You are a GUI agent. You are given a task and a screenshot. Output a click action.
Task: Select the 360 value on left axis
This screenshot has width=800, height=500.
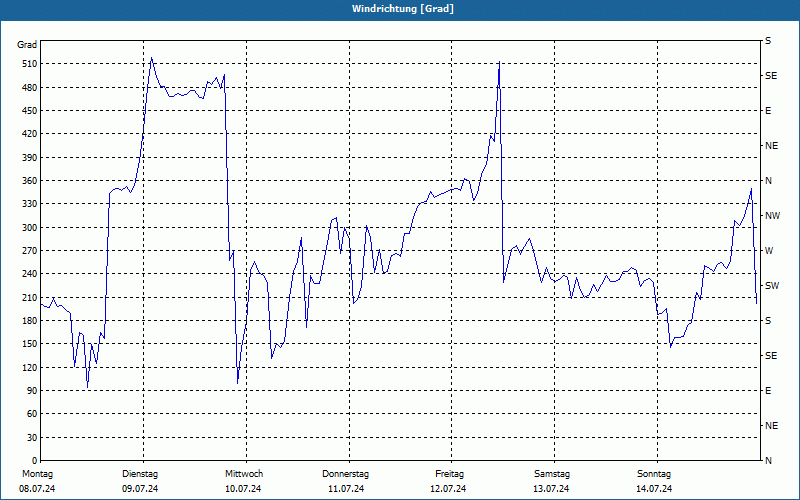(x=31, y=181)
